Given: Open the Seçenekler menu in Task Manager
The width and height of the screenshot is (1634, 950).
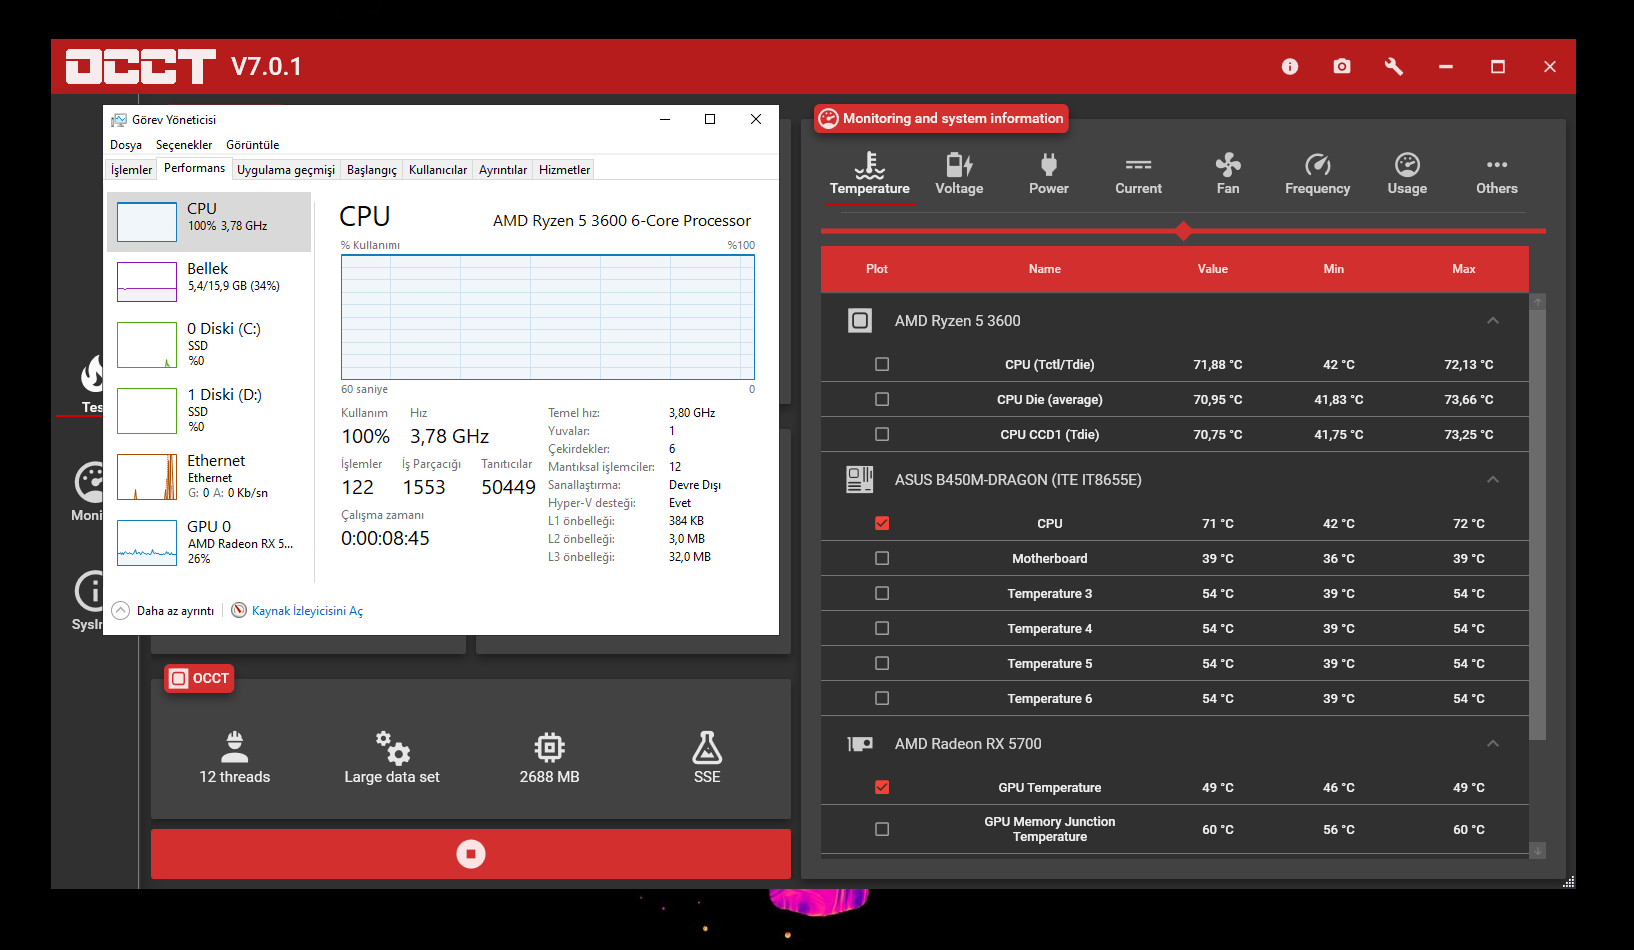Looking at the screenshot, I should click(x=184, y=145).
